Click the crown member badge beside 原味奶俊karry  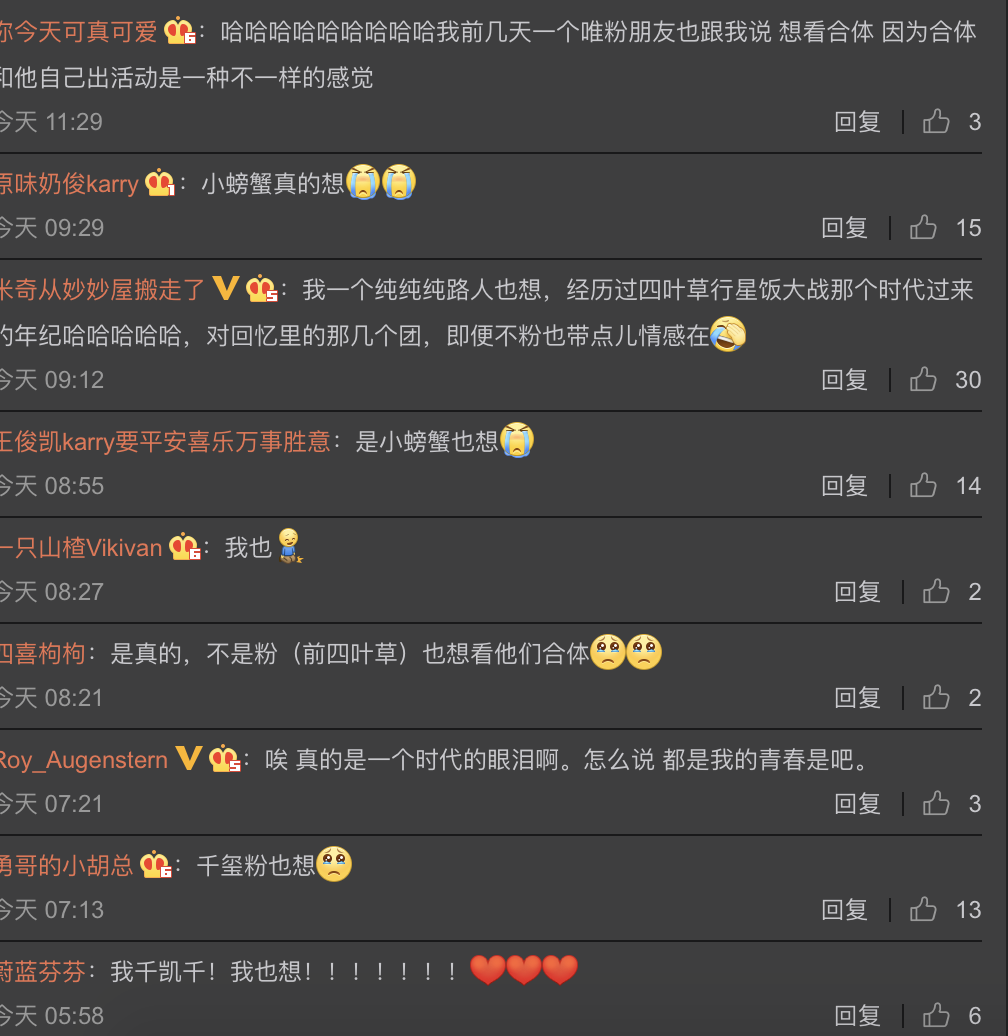tap(160, 183)
